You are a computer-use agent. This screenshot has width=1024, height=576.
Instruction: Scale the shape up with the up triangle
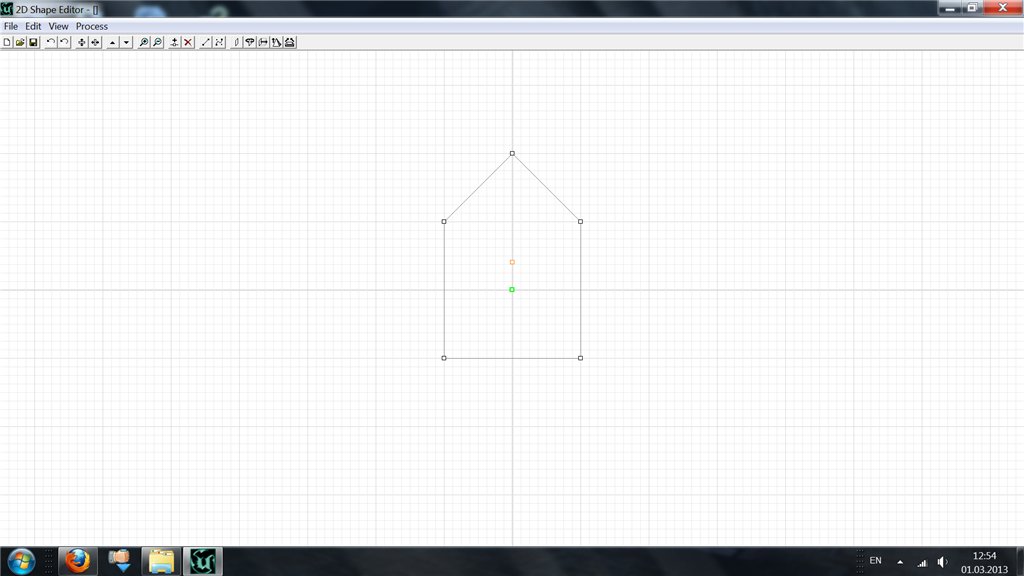coord(112,42)
